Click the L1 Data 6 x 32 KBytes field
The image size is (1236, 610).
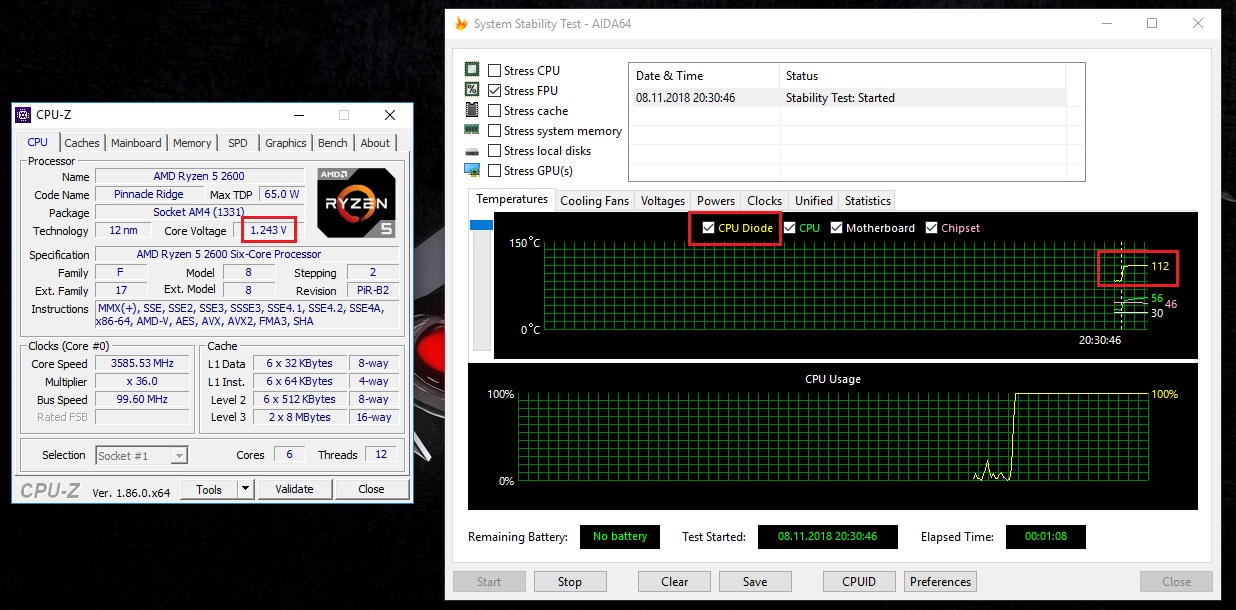(300, 364)
